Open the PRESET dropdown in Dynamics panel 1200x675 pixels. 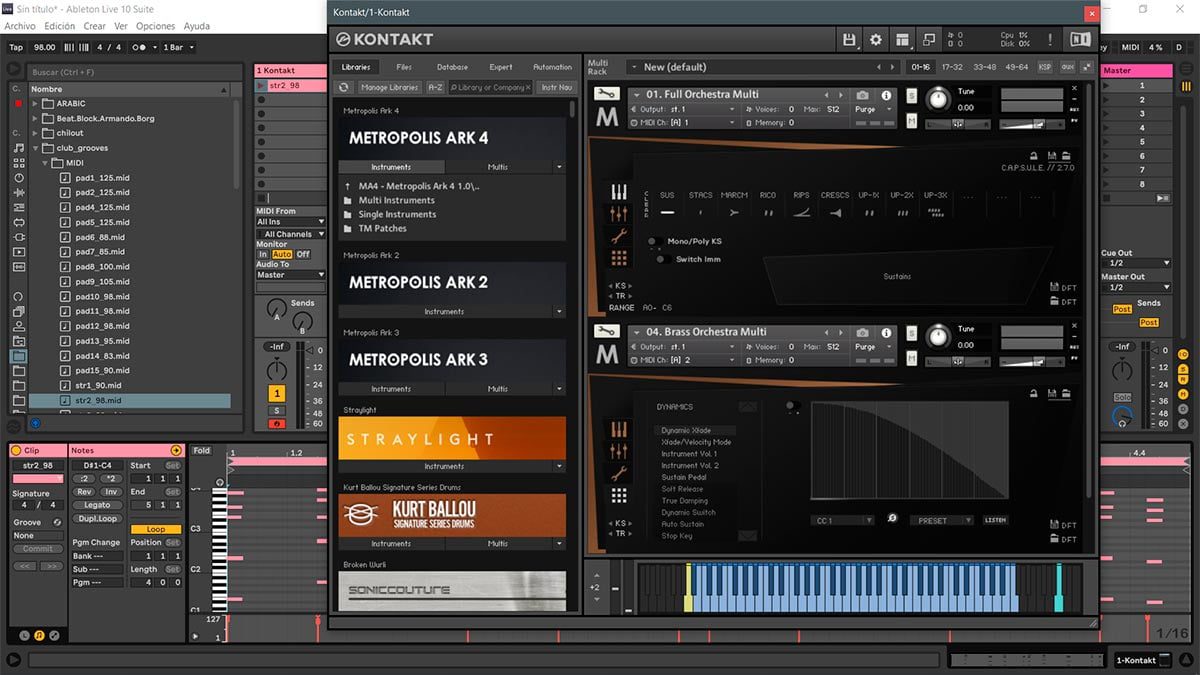[x=939, y=520]
